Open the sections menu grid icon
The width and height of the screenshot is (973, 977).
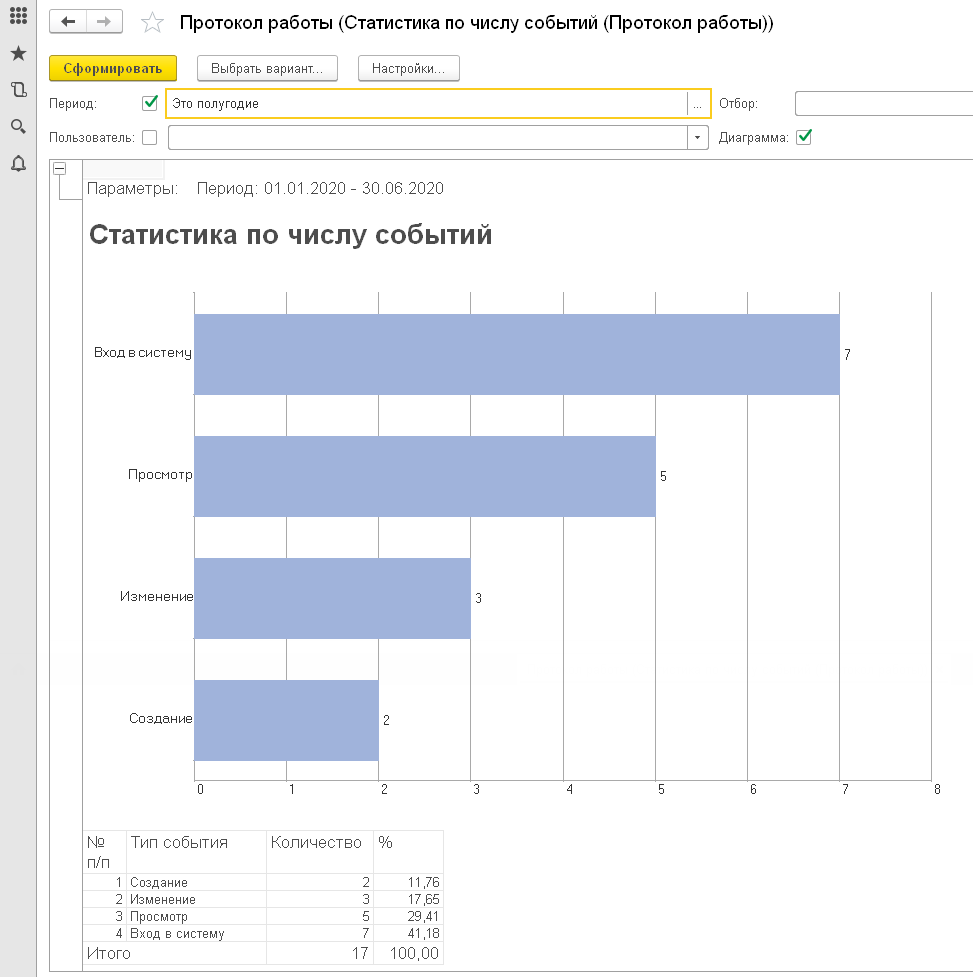click(18, 18)
